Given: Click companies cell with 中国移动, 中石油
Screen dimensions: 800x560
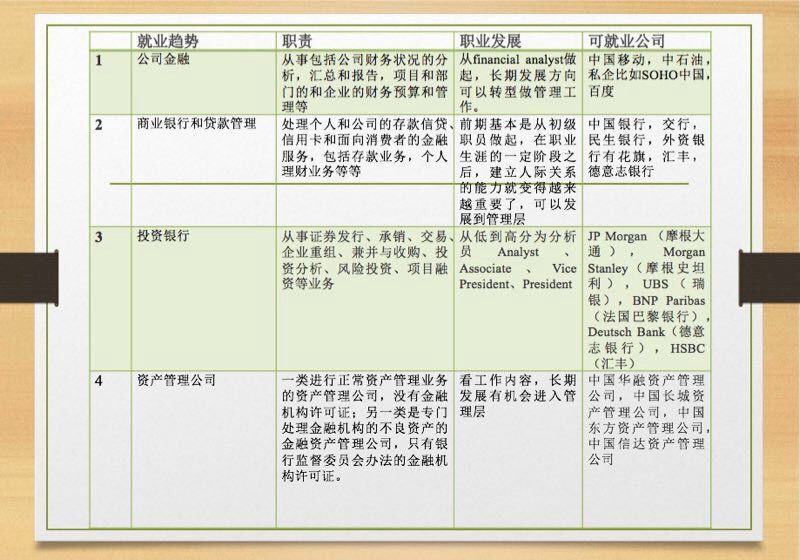Looking at the screenshot, I should (646, 82).
